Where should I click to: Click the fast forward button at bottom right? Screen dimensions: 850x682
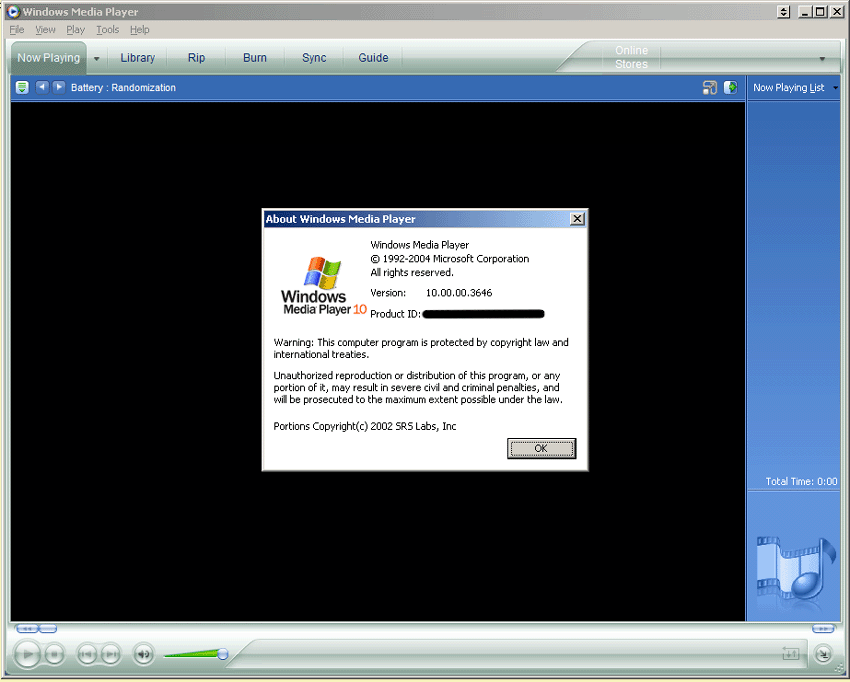coord(822,629)
